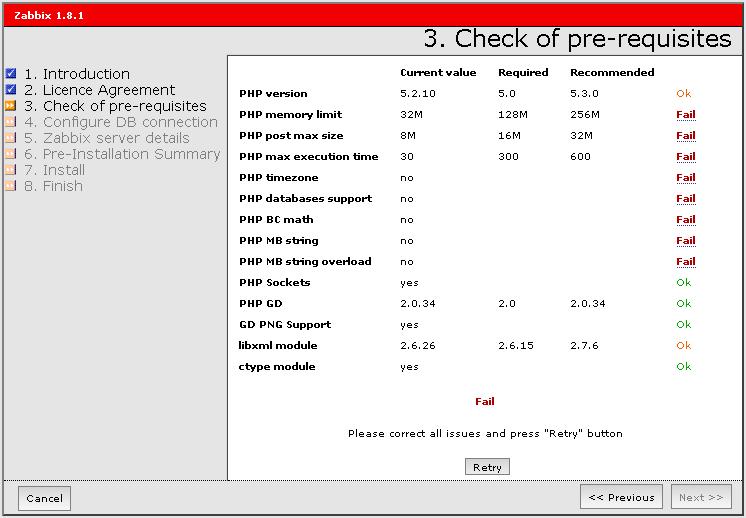
Task: Click the checkmark icon beside Licence Agreement
Action: (x=11, y=90)
